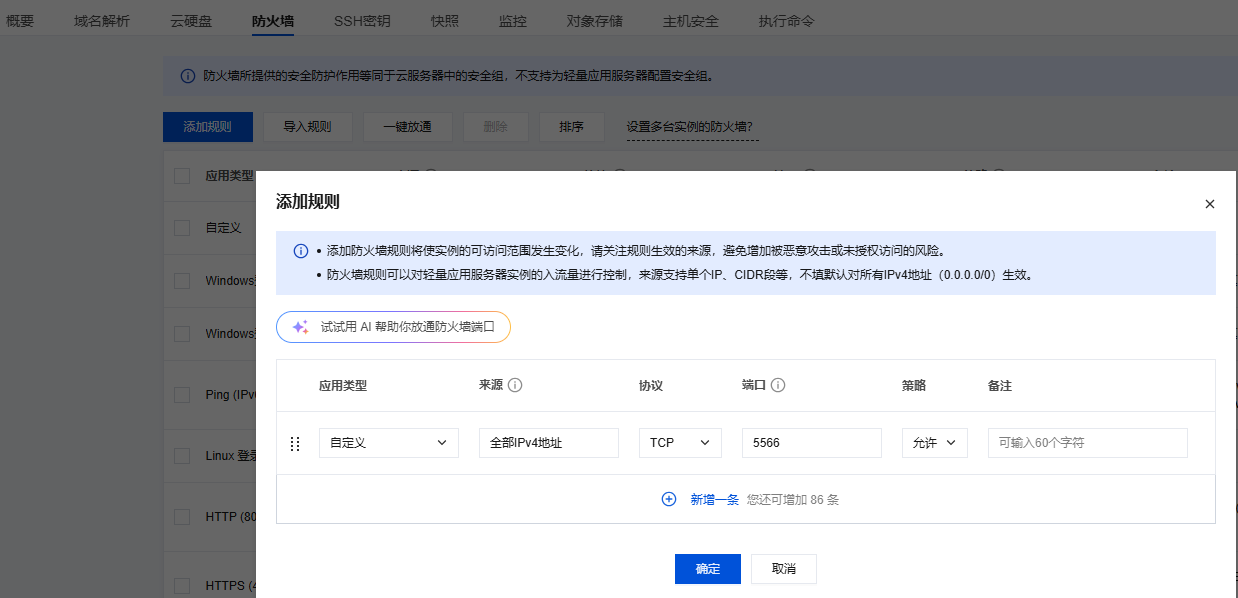Viewport: 1238px width, 598px height.
Task: Click the plus icon beside 新增一条
Action: [x=669, y=499]
